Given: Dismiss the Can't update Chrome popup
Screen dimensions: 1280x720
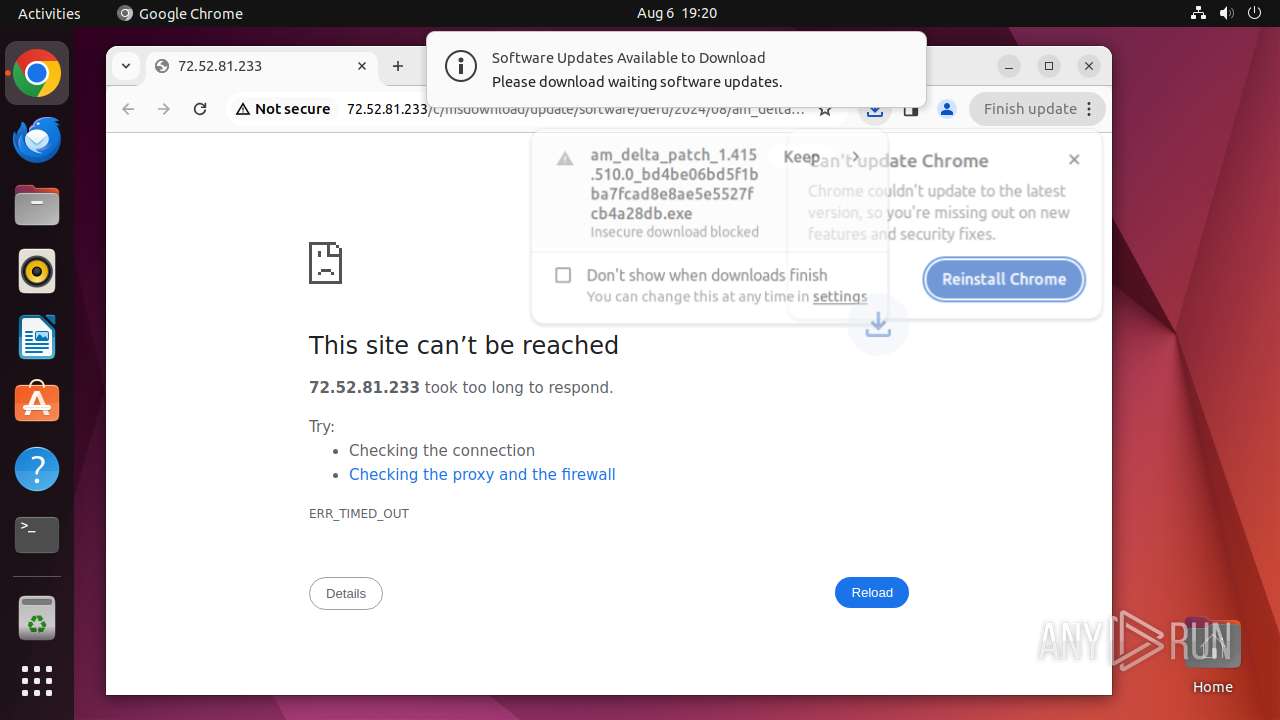Looking at the screenshot, I should pos(1074,159).
